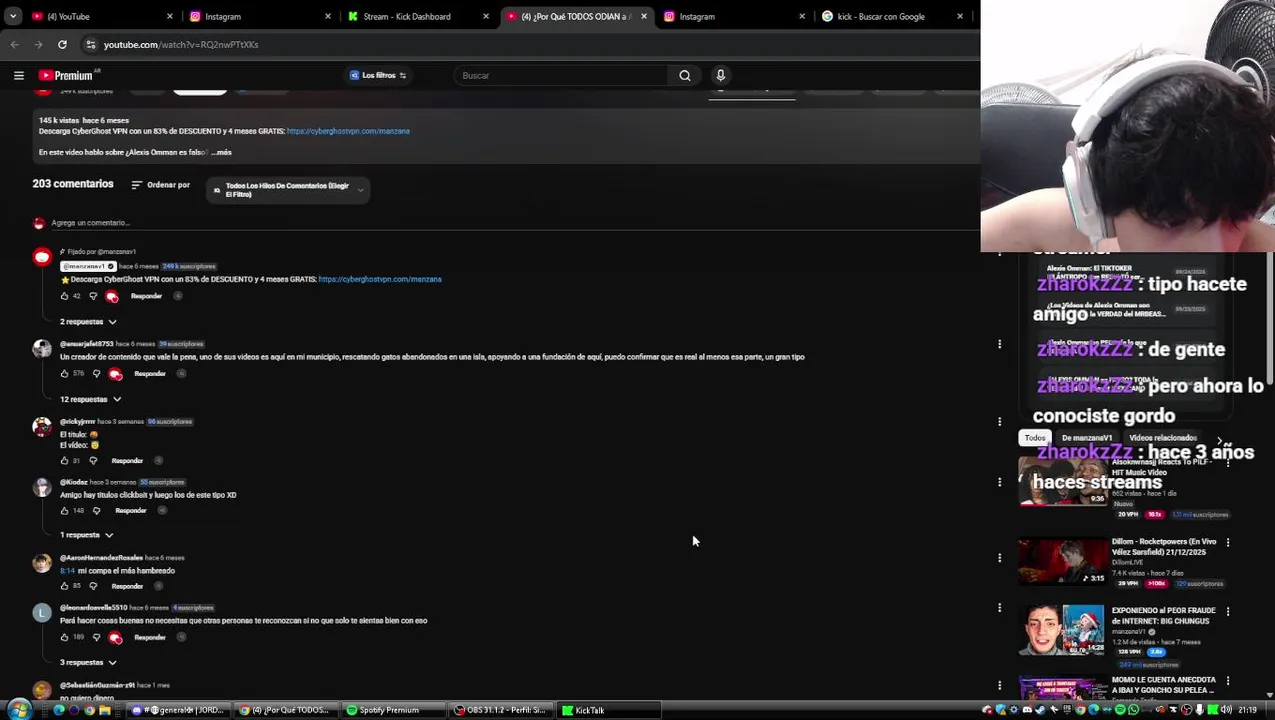
Task: Reply to the rickyjrrrr comment
Action: [127, 461]
